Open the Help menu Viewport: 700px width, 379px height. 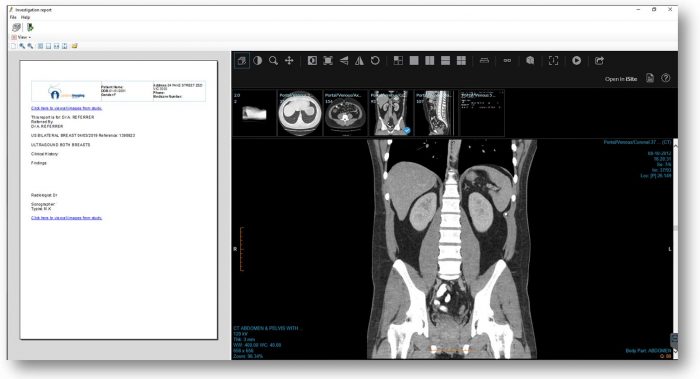(x=25, y=17)
